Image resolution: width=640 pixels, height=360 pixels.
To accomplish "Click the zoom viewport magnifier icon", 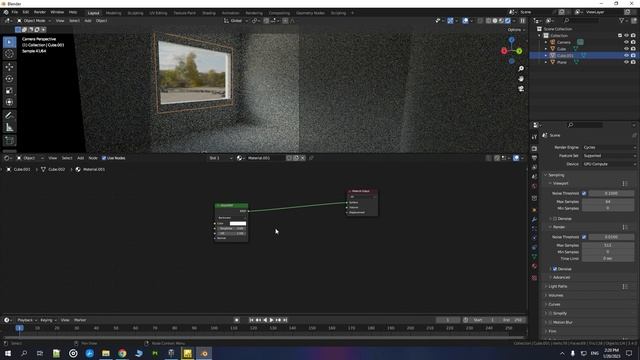I will coord(521,69).
